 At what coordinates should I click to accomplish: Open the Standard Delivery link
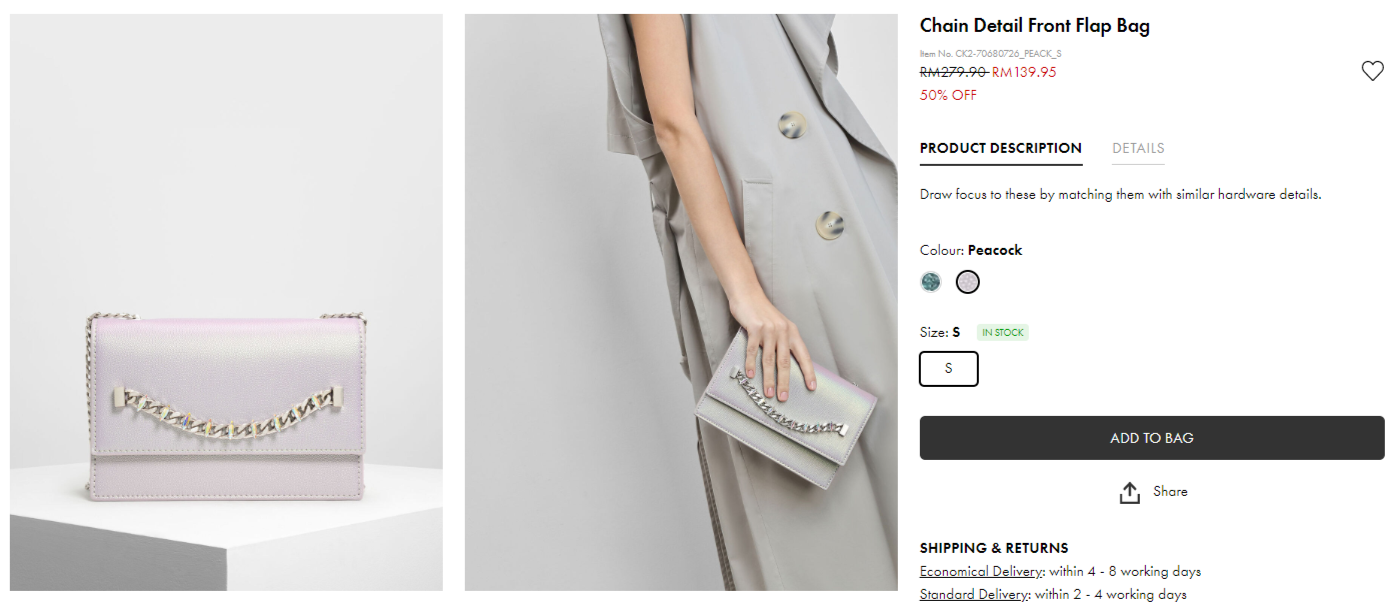[x=975, y=595]
